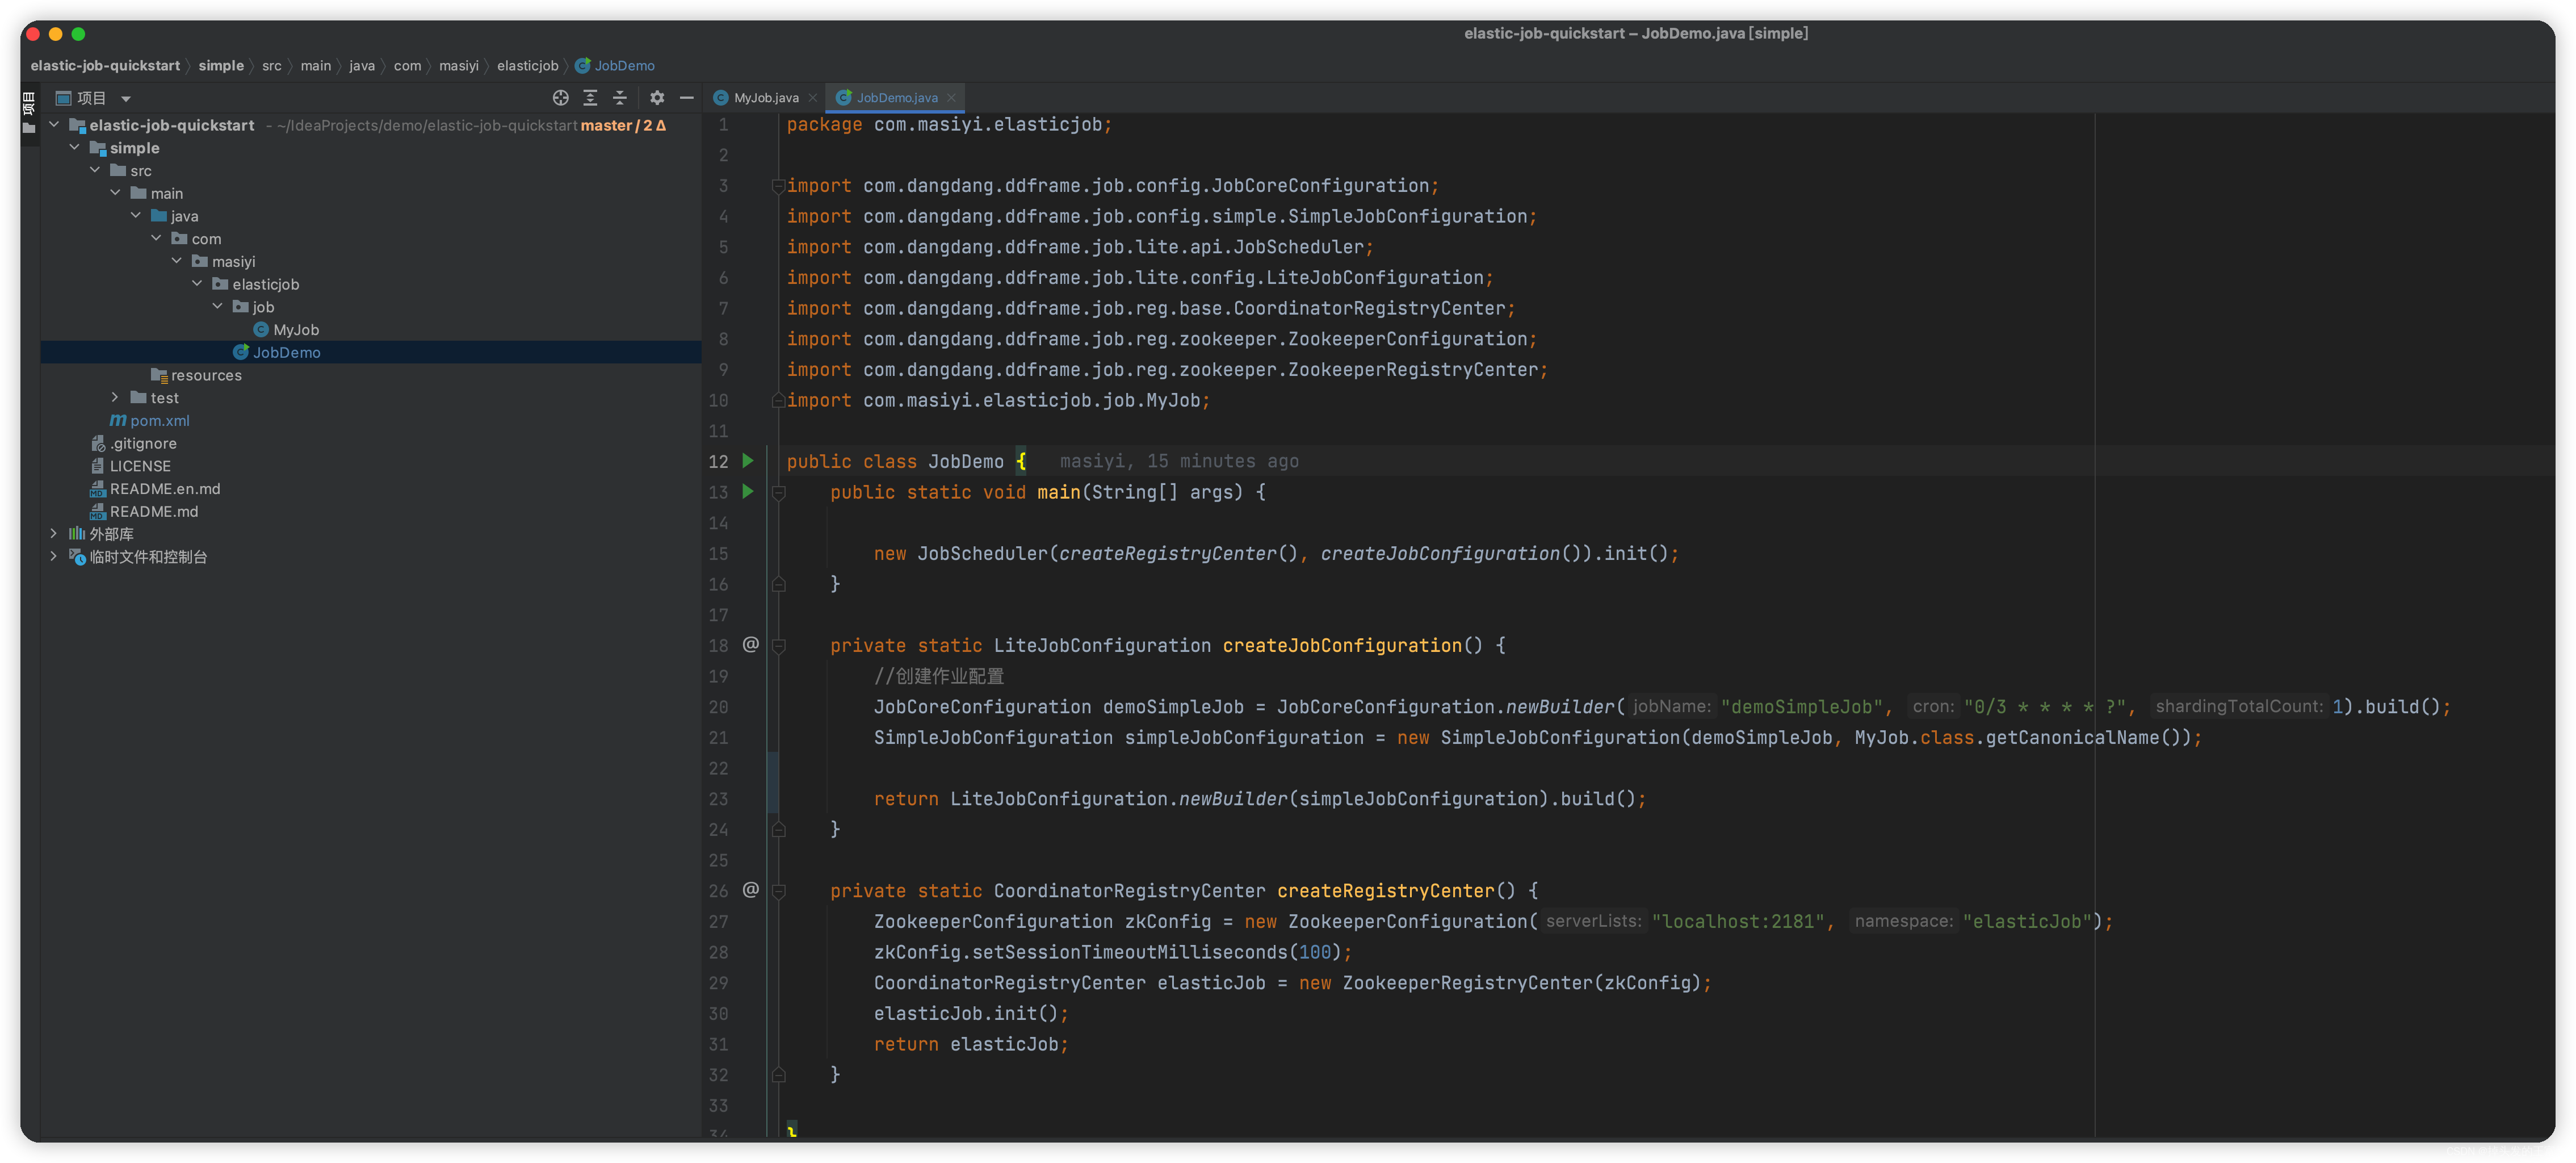Expand the test folder in project tree
The width and height of the screenshot is (2576, 1163).
pyautogui.click(x=115, y=398)
